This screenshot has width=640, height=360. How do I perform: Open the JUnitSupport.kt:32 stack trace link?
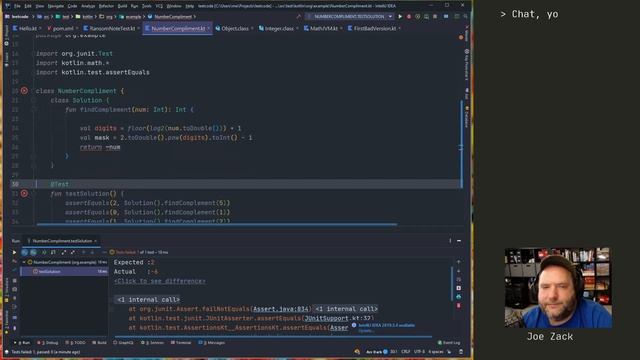pyautogui.click(x=338, y=318)
